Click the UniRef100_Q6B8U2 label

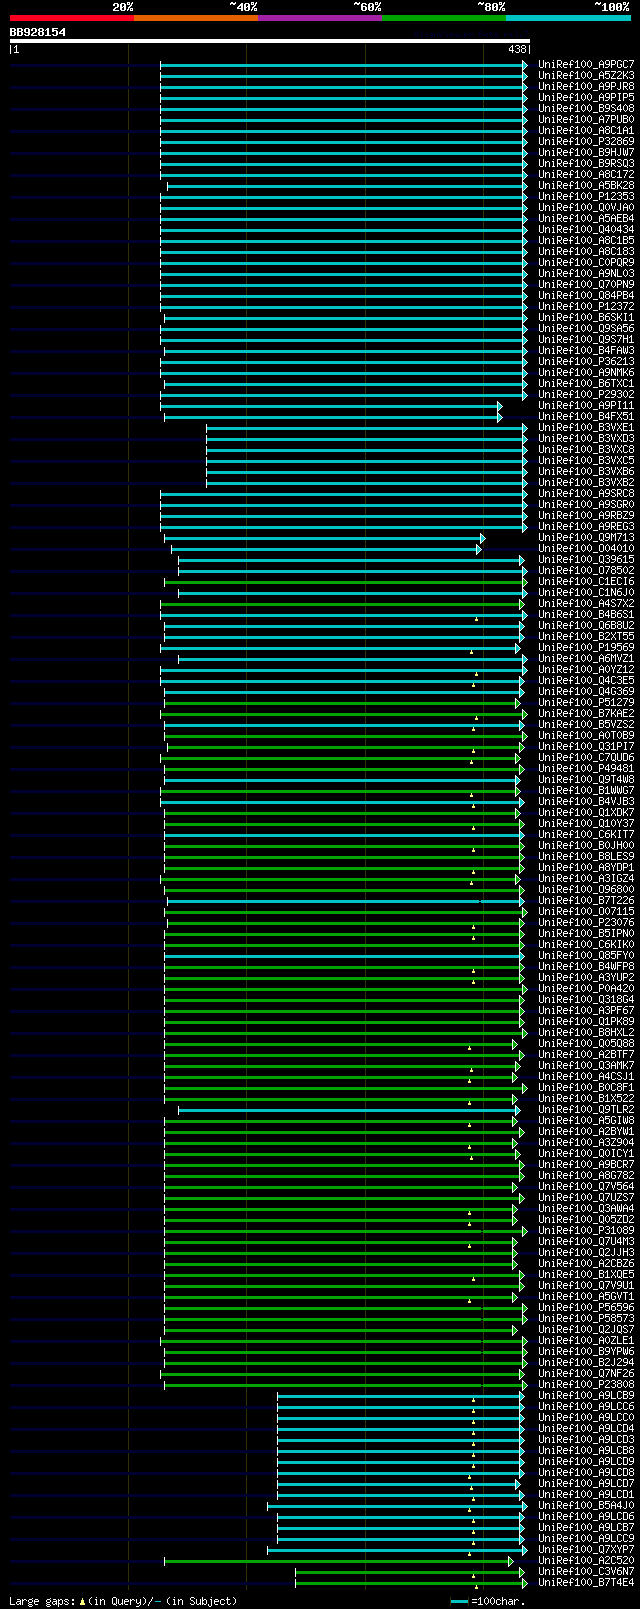point(586,626)
